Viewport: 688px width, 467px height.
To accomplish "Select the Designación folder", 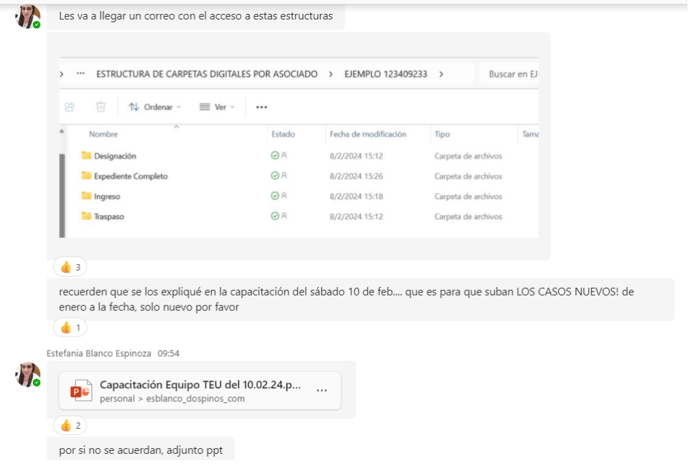I will (115, 156).
